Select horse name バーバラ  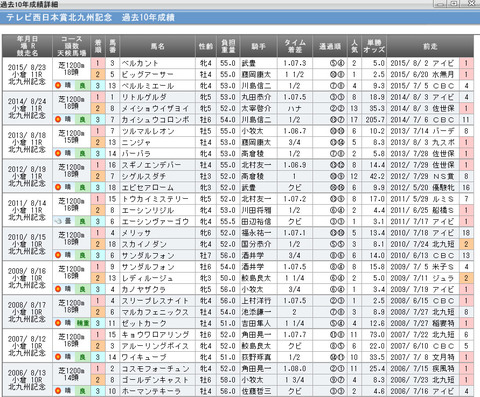(136, 154)
